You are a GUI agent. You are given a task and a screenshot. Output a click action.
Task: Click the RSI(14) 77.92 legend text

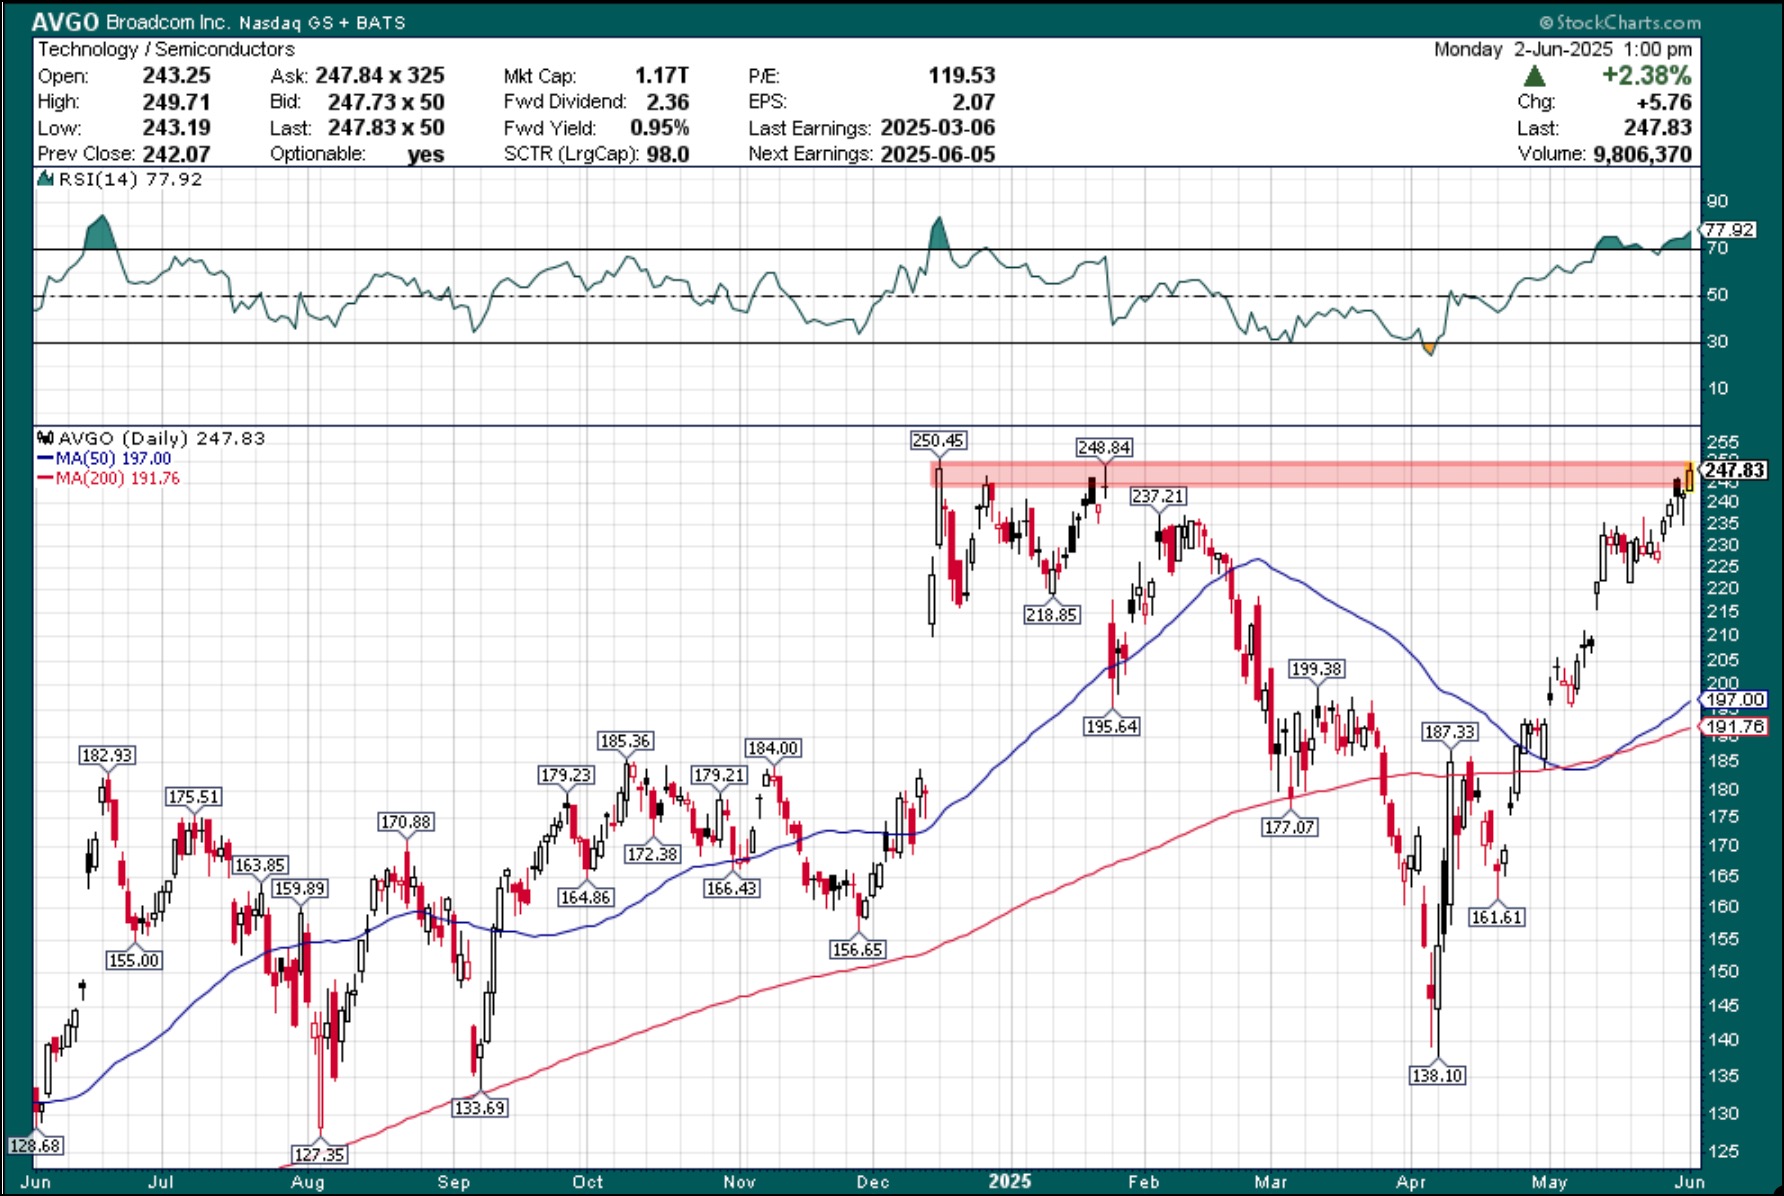130,179
